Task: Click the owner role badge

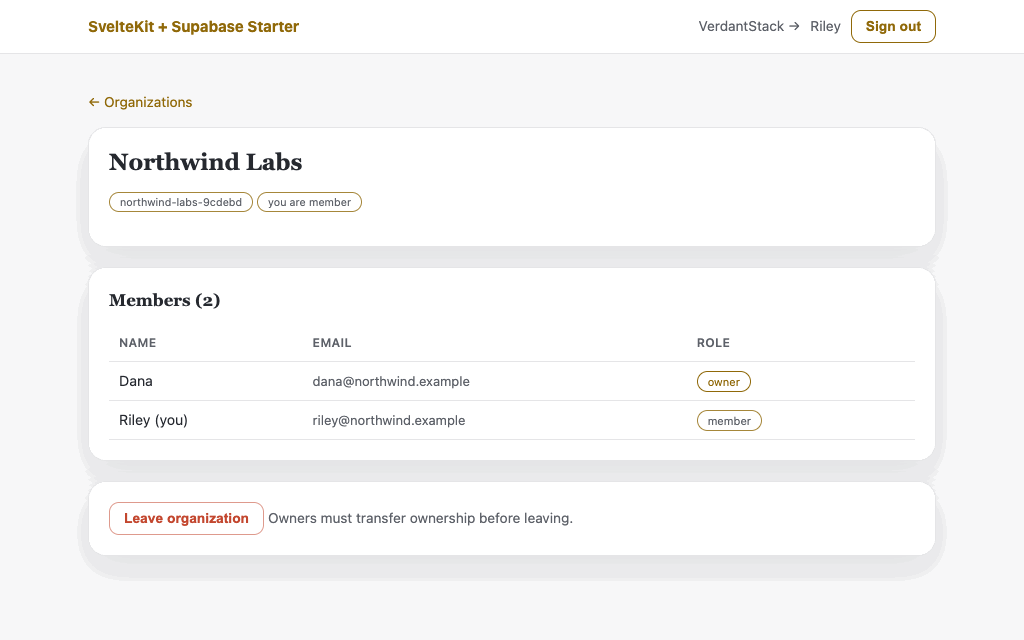Action: tap(724, 382)
